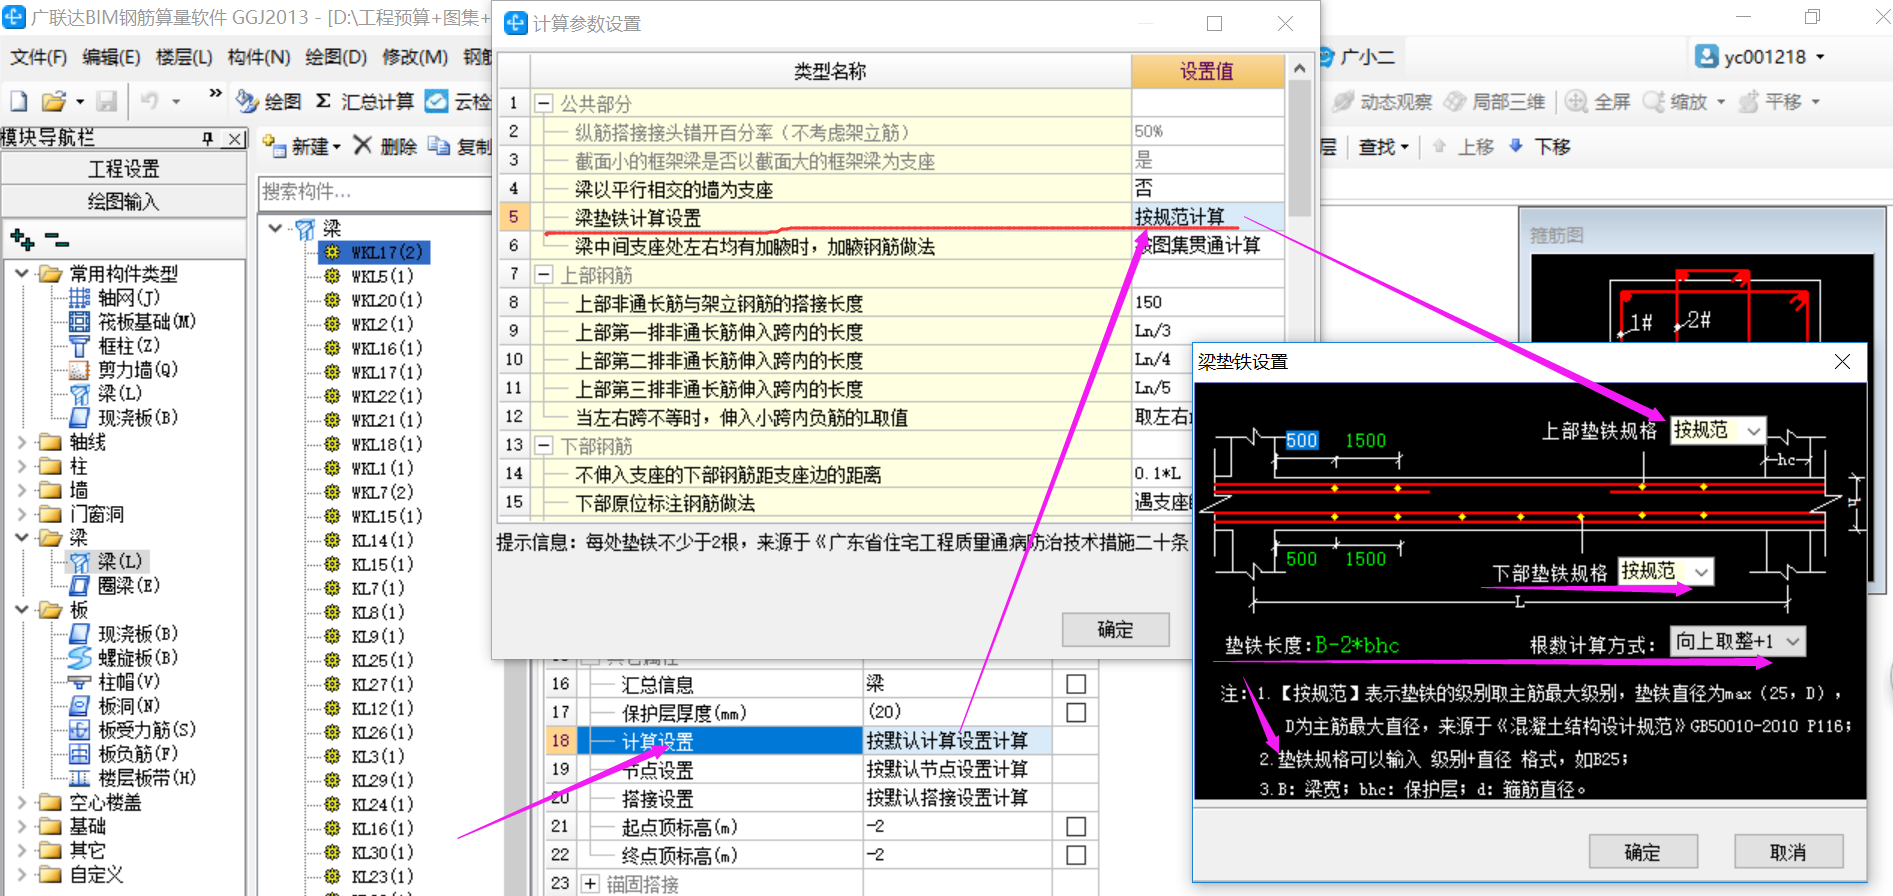Image resolution: width=1893 pixels, height=896 pixels.
Task: Expand all nodes with plus icon
Action: [x=22, y=240]
